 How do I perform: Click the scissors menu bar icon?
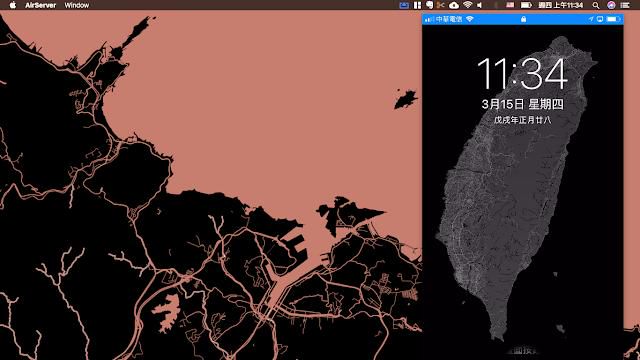pyautogui.click(x=440, y=5)
